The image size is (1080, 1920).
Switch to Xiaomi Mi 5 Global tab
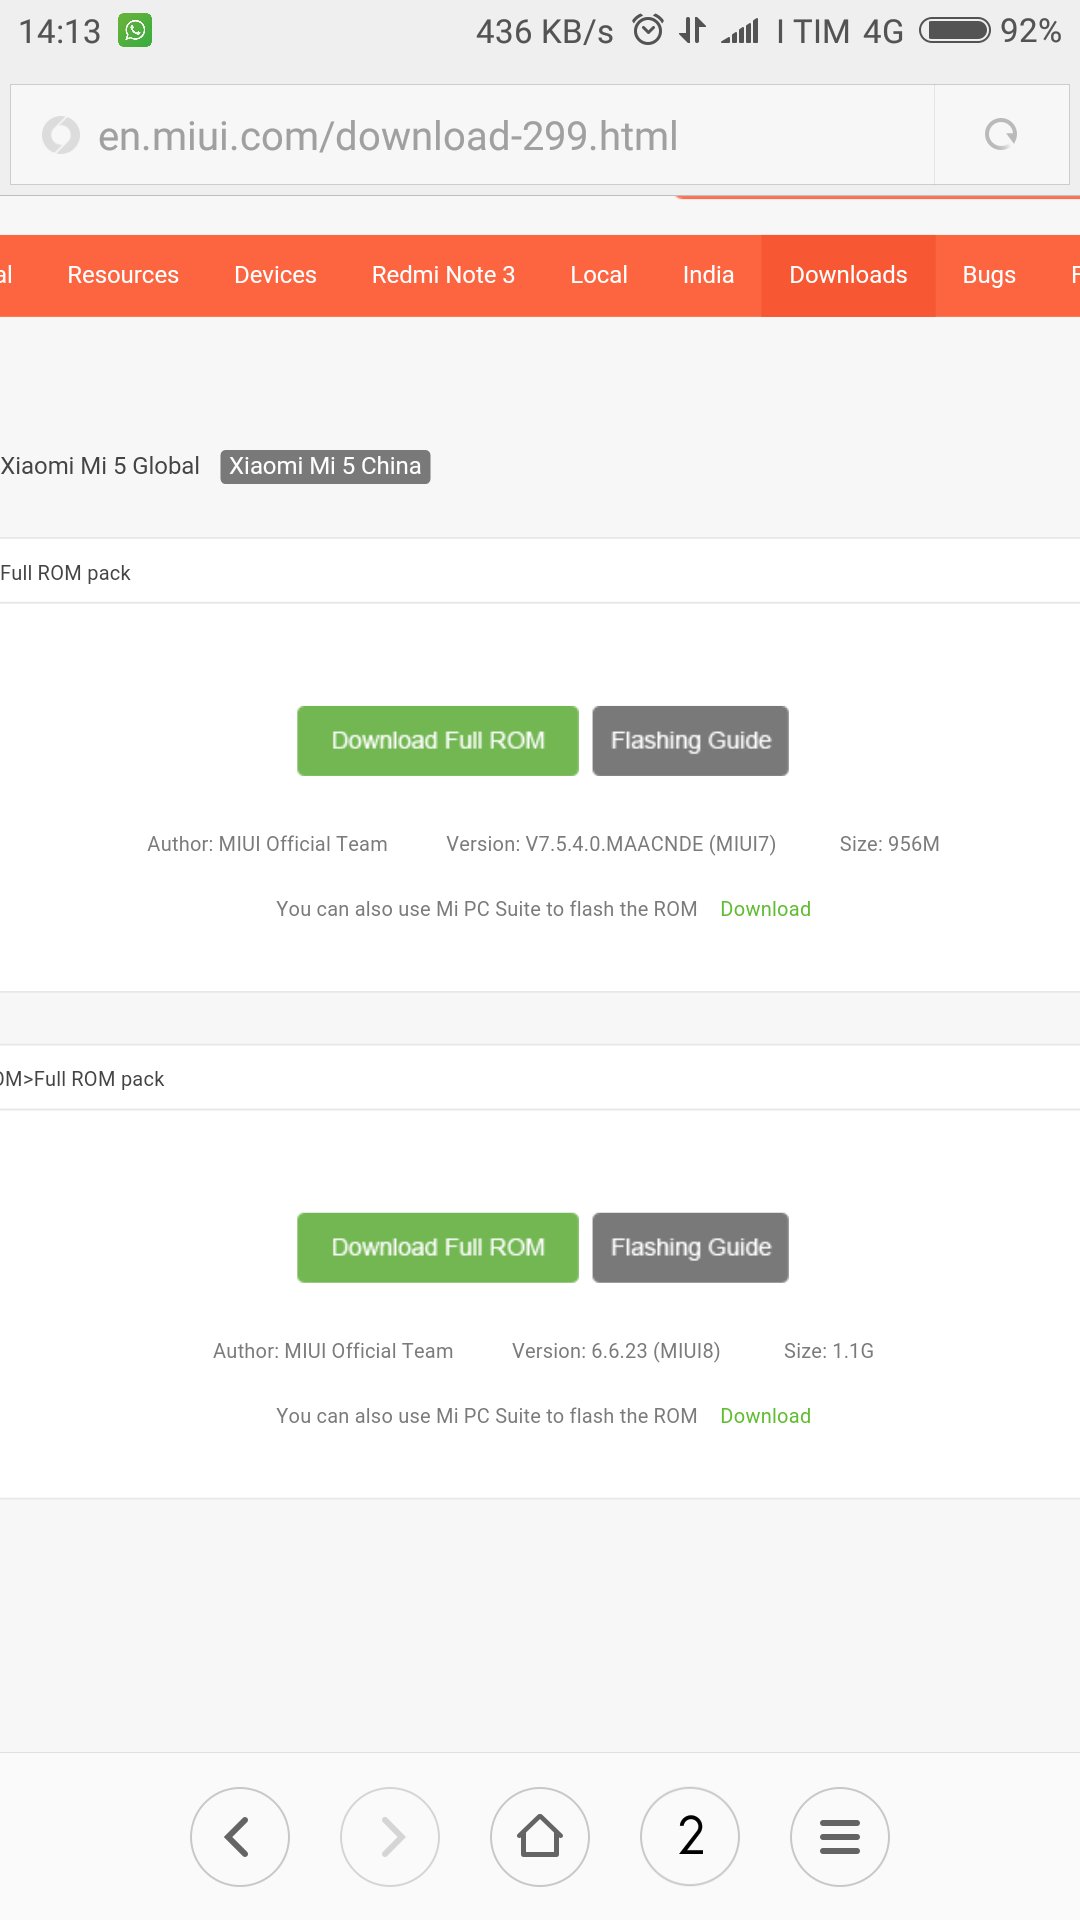100,466
